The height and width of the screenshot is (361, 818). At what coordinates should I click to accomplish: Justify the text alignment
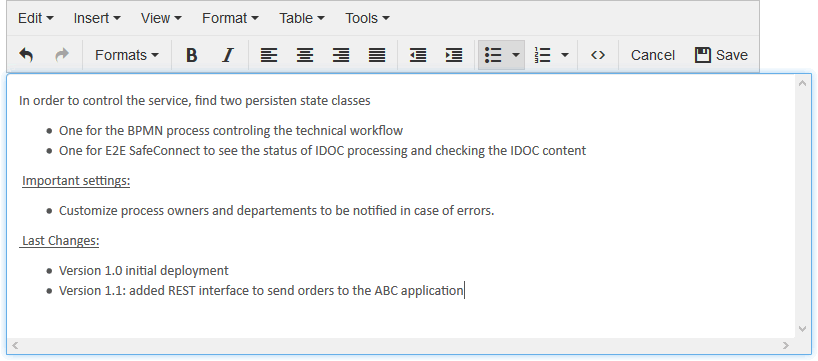tap(377, 55)
